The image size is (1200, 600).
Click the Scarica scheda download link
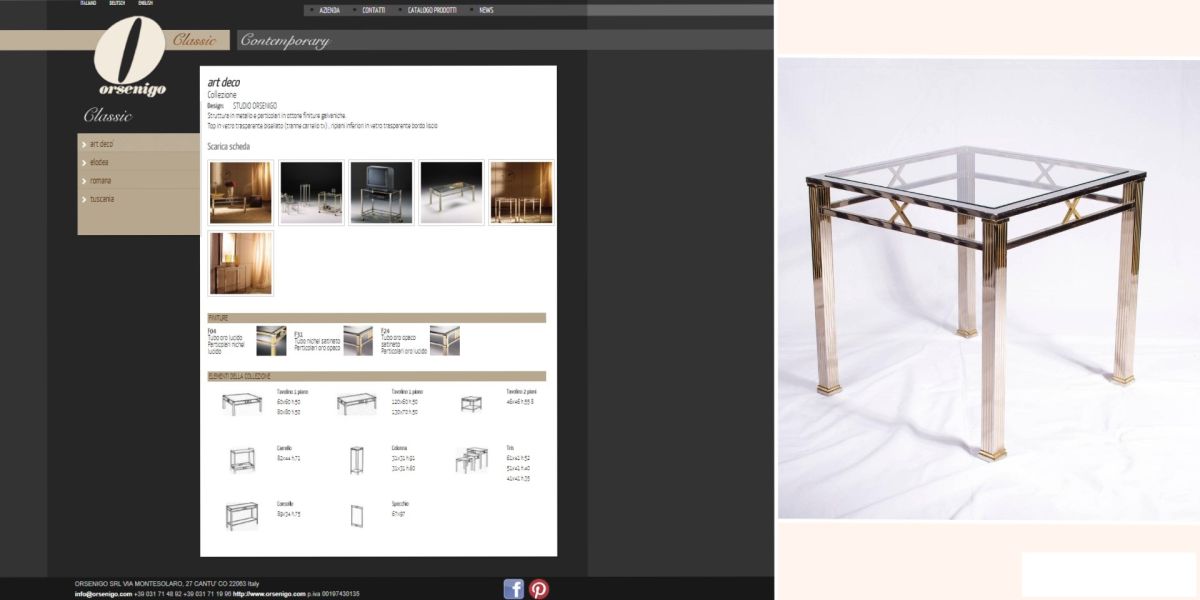pos(228,147)
